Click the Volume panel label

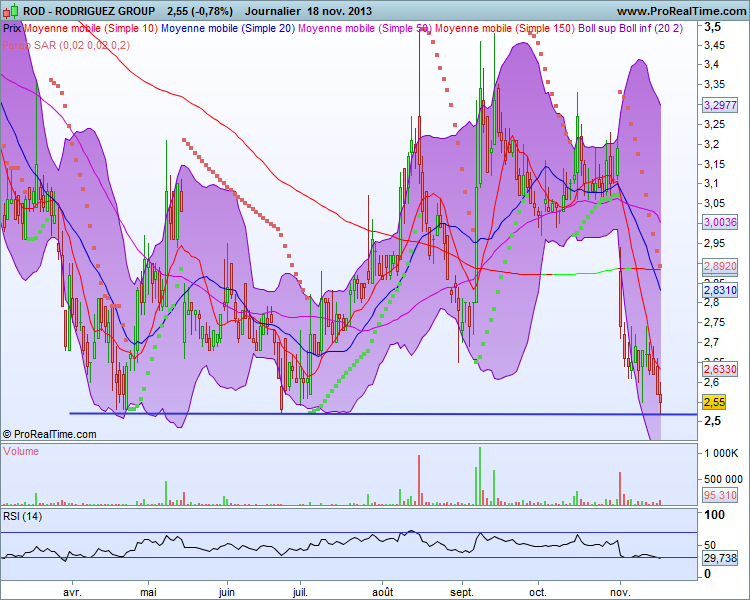(21, 451)
